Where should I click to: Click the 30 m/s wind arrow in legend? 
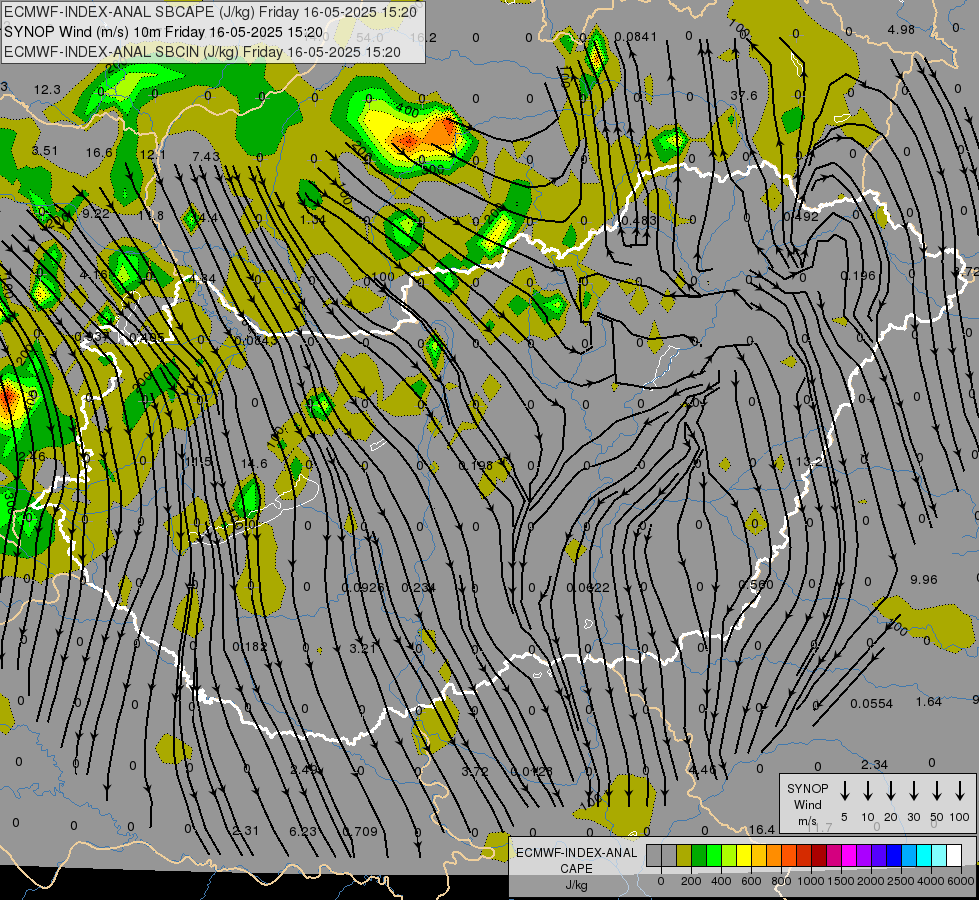click(914, 790)
